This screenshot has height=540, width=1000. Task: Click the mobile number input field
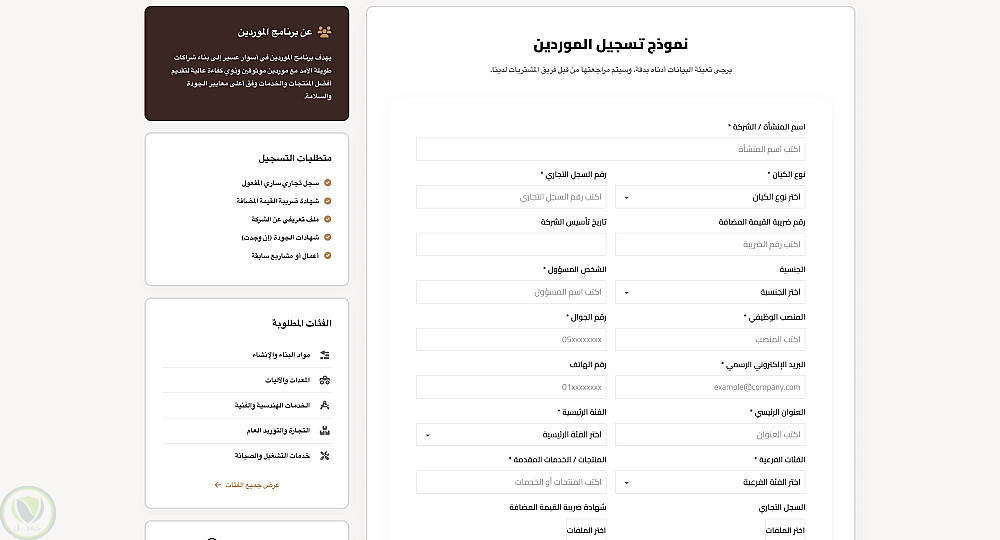[511, 340]
